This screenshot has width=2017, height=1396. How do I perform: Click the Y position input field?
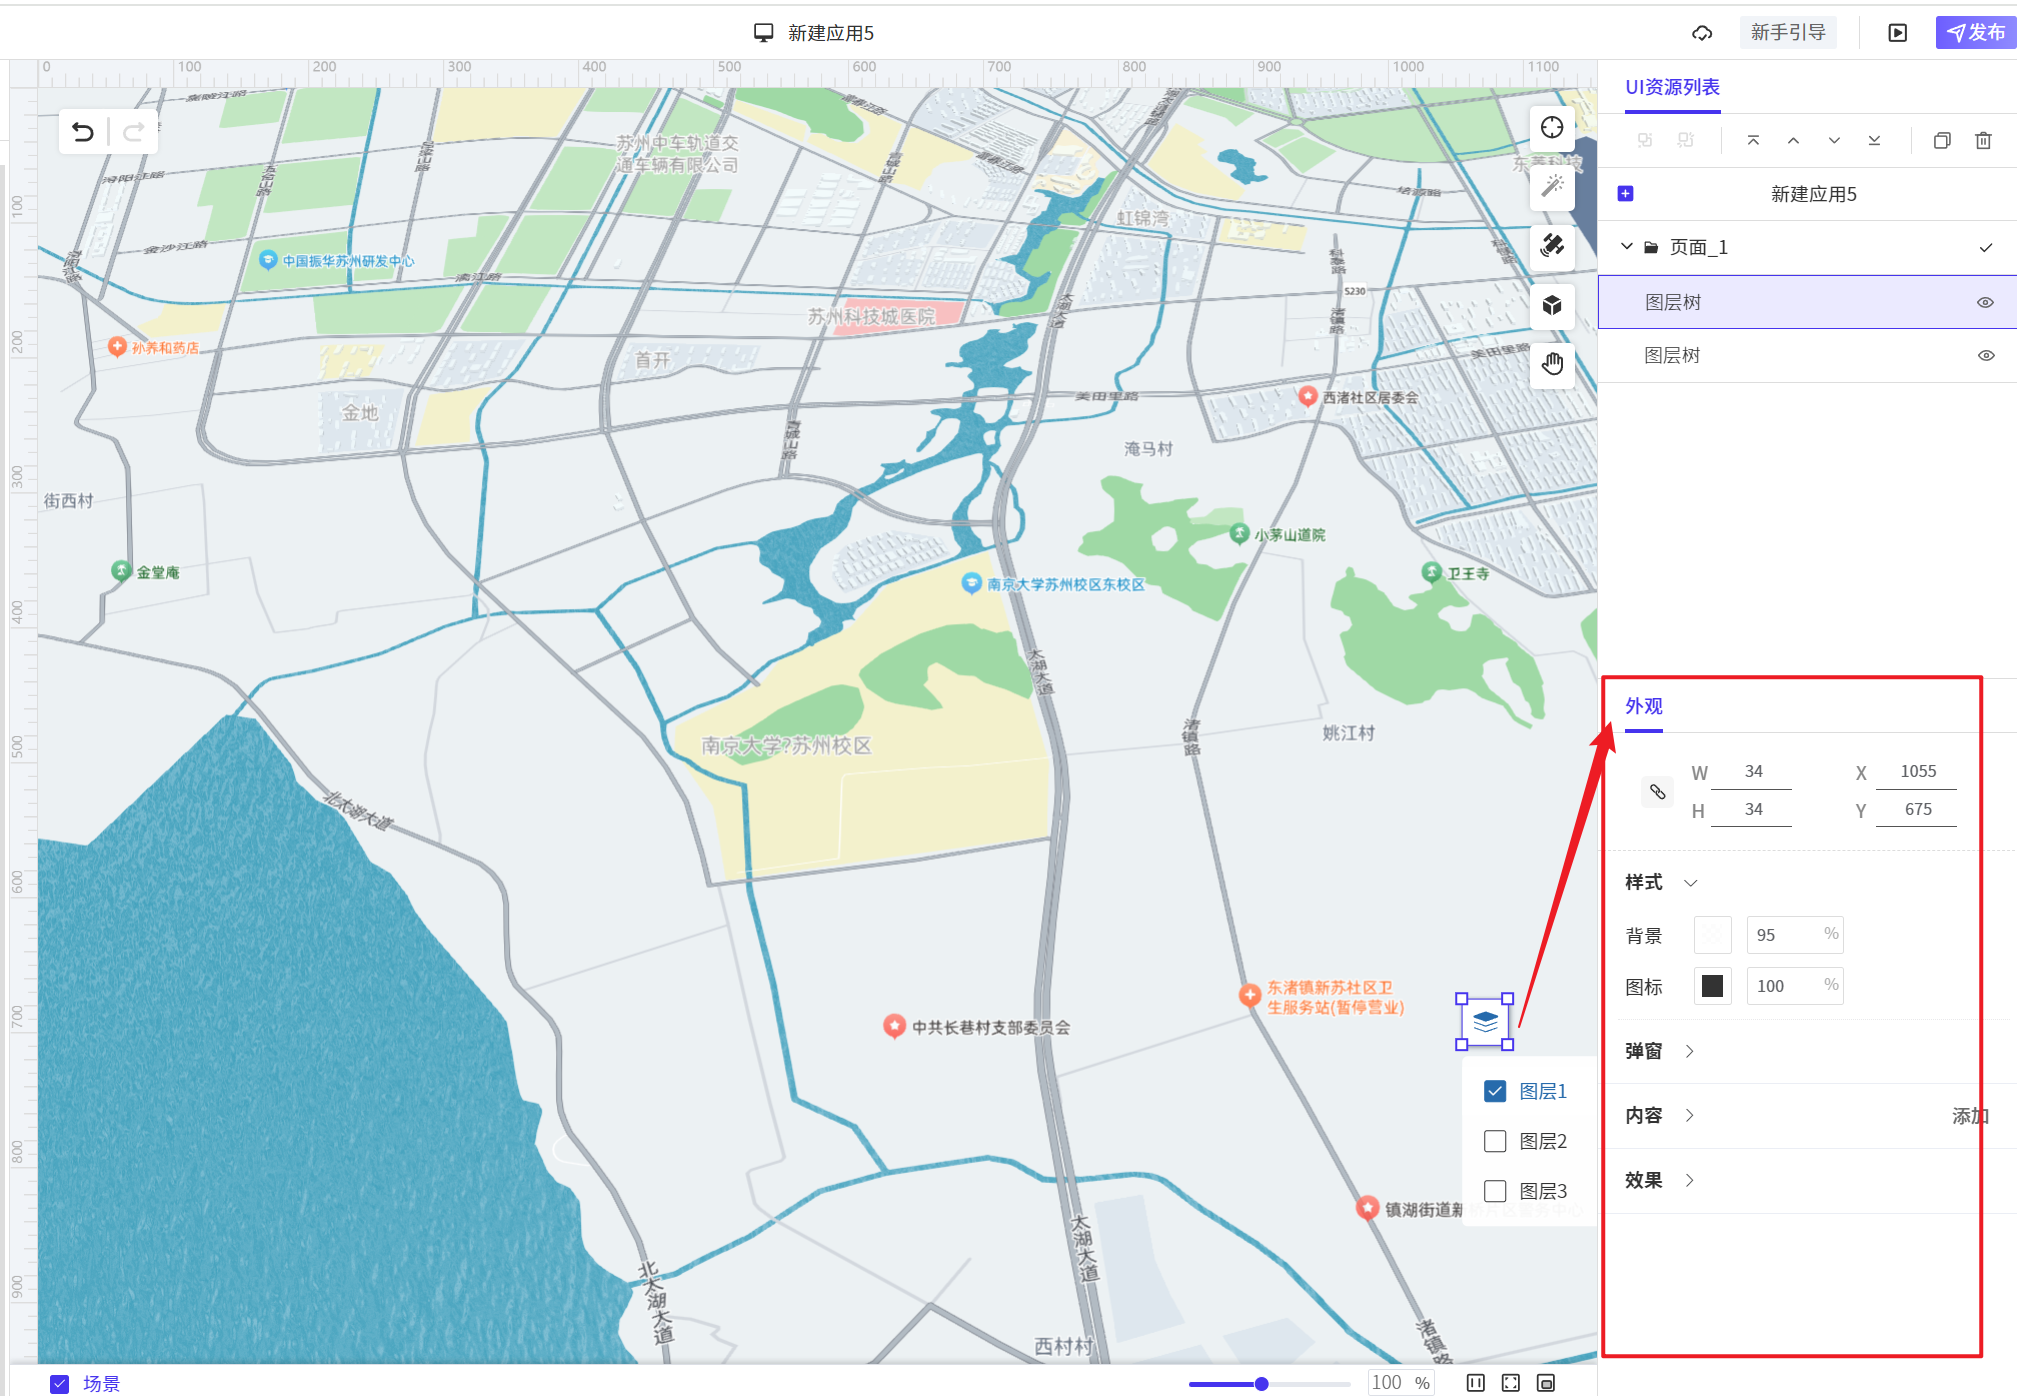pos(1917,810)
